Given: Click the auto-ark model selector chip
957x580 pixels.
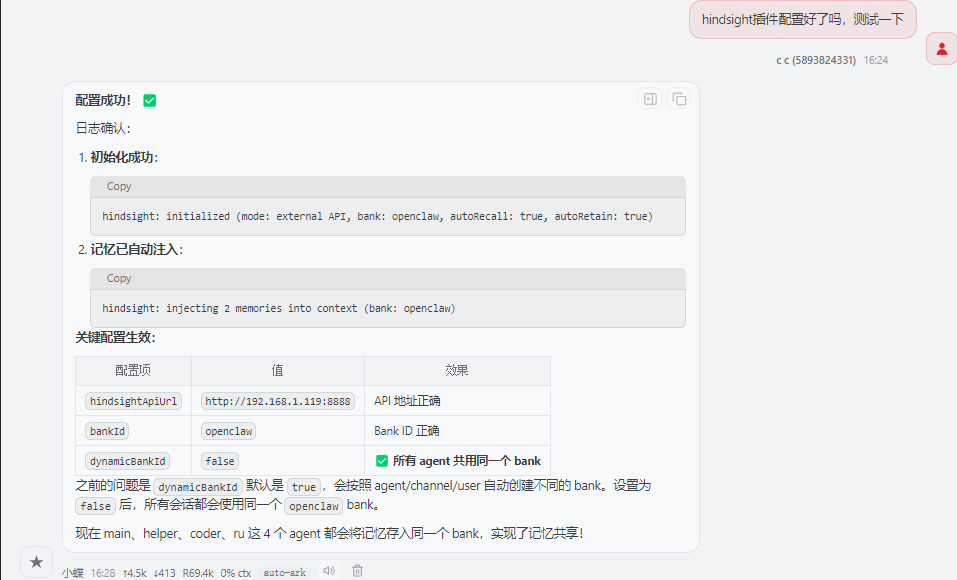Looking at the screenshot, I should 284,571.
